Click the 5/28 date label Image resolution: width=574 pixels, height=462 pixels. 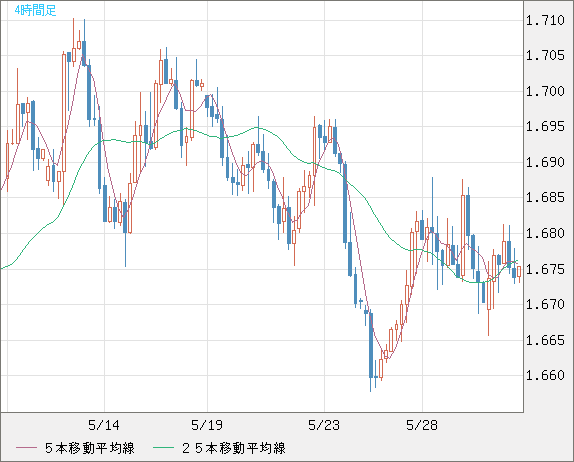[422, 425]
